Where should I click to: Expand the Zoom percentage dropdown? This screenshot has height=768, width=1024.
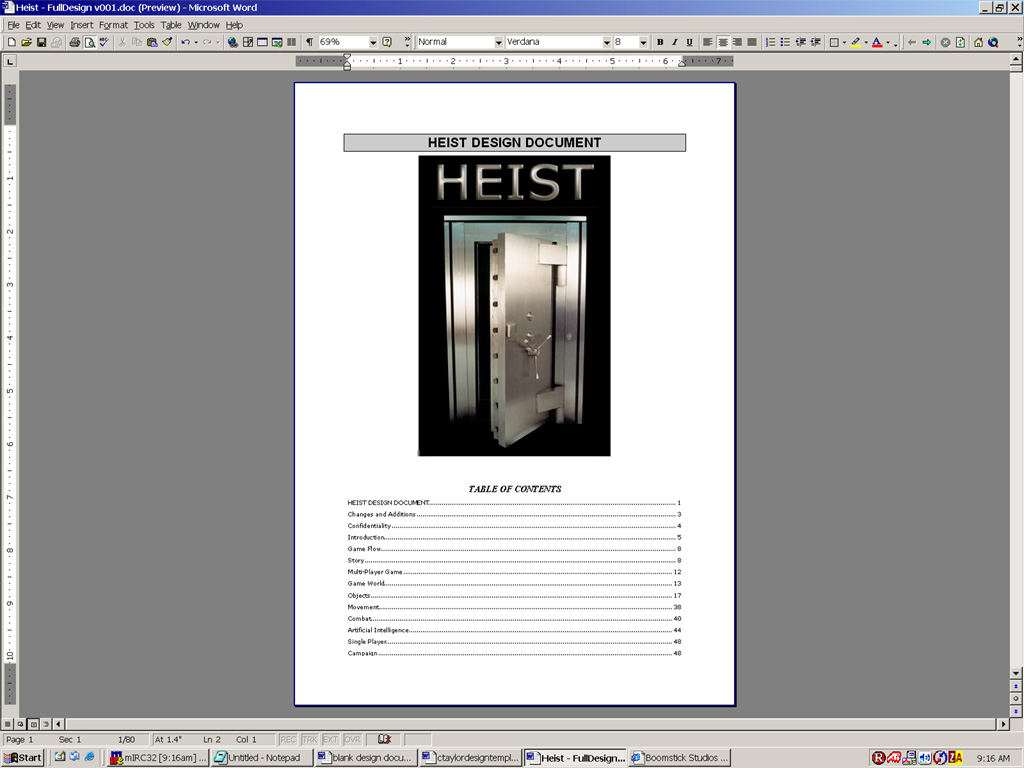pos(372,42)
